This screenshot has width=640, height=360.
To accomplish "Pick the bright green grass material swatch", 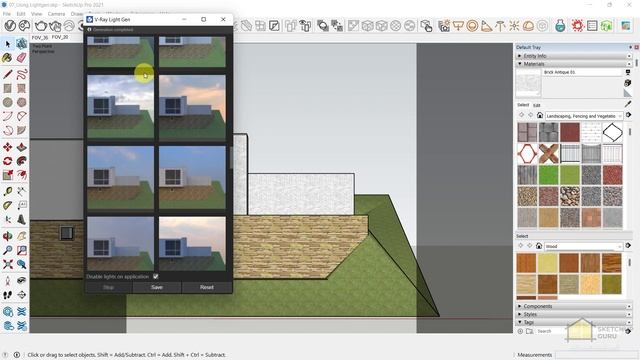I will point(548,175).
